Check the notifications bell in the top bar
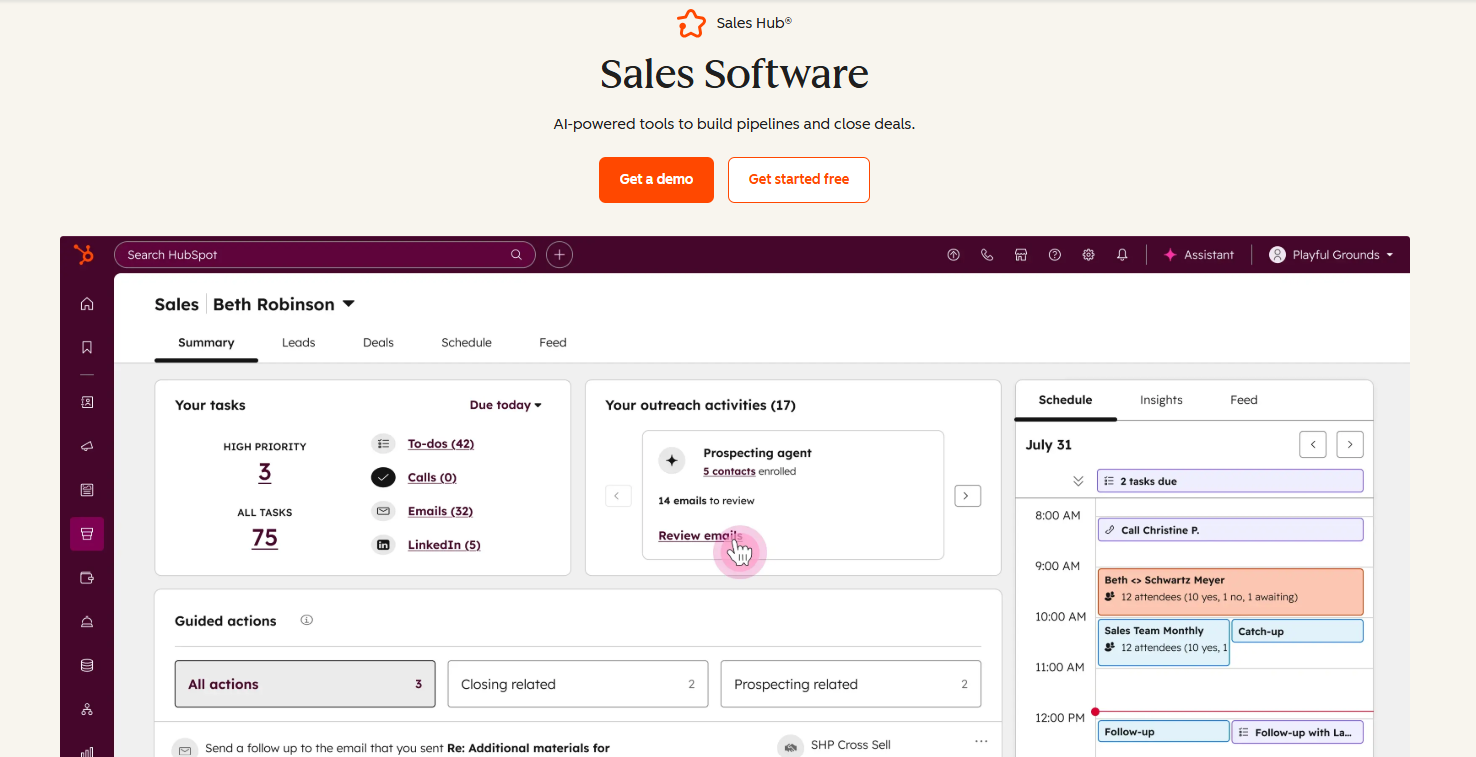The height and width of the screenshot is (757, 1476). click(x=1121, y=254)
